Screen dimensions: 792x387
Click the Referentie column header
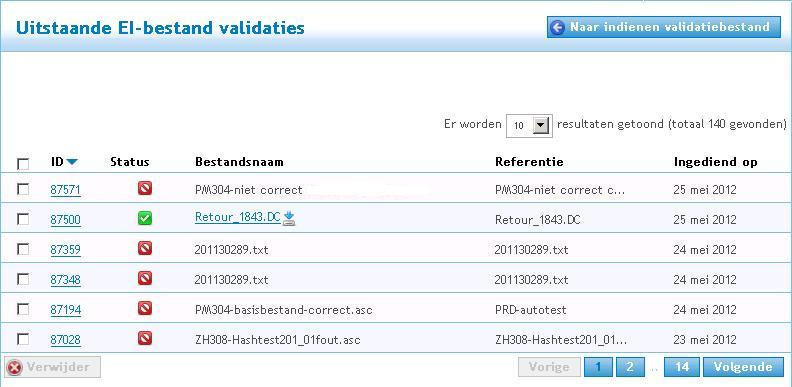[x=529, y=162]
